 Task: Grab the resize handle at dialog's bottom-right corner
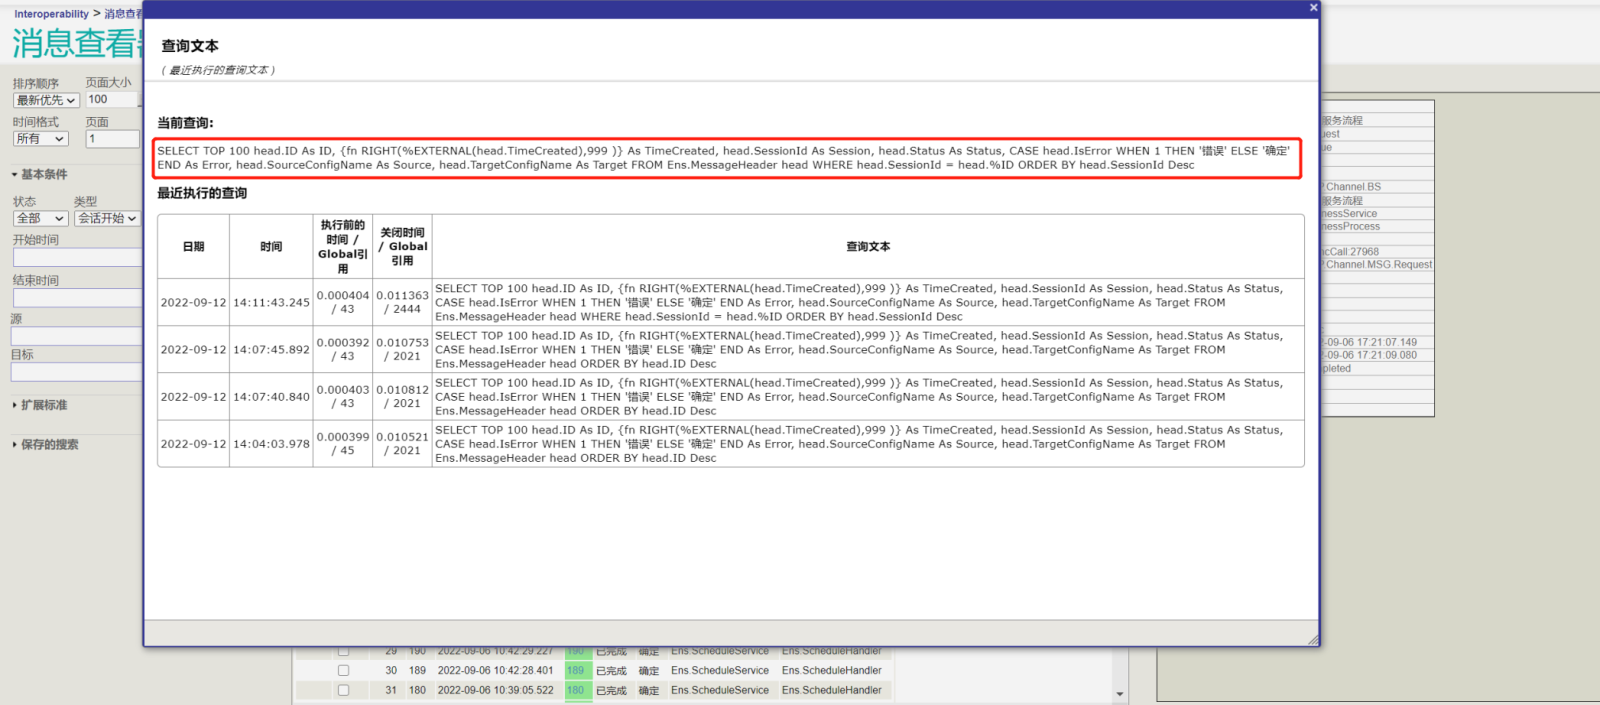click(1312, 639)
